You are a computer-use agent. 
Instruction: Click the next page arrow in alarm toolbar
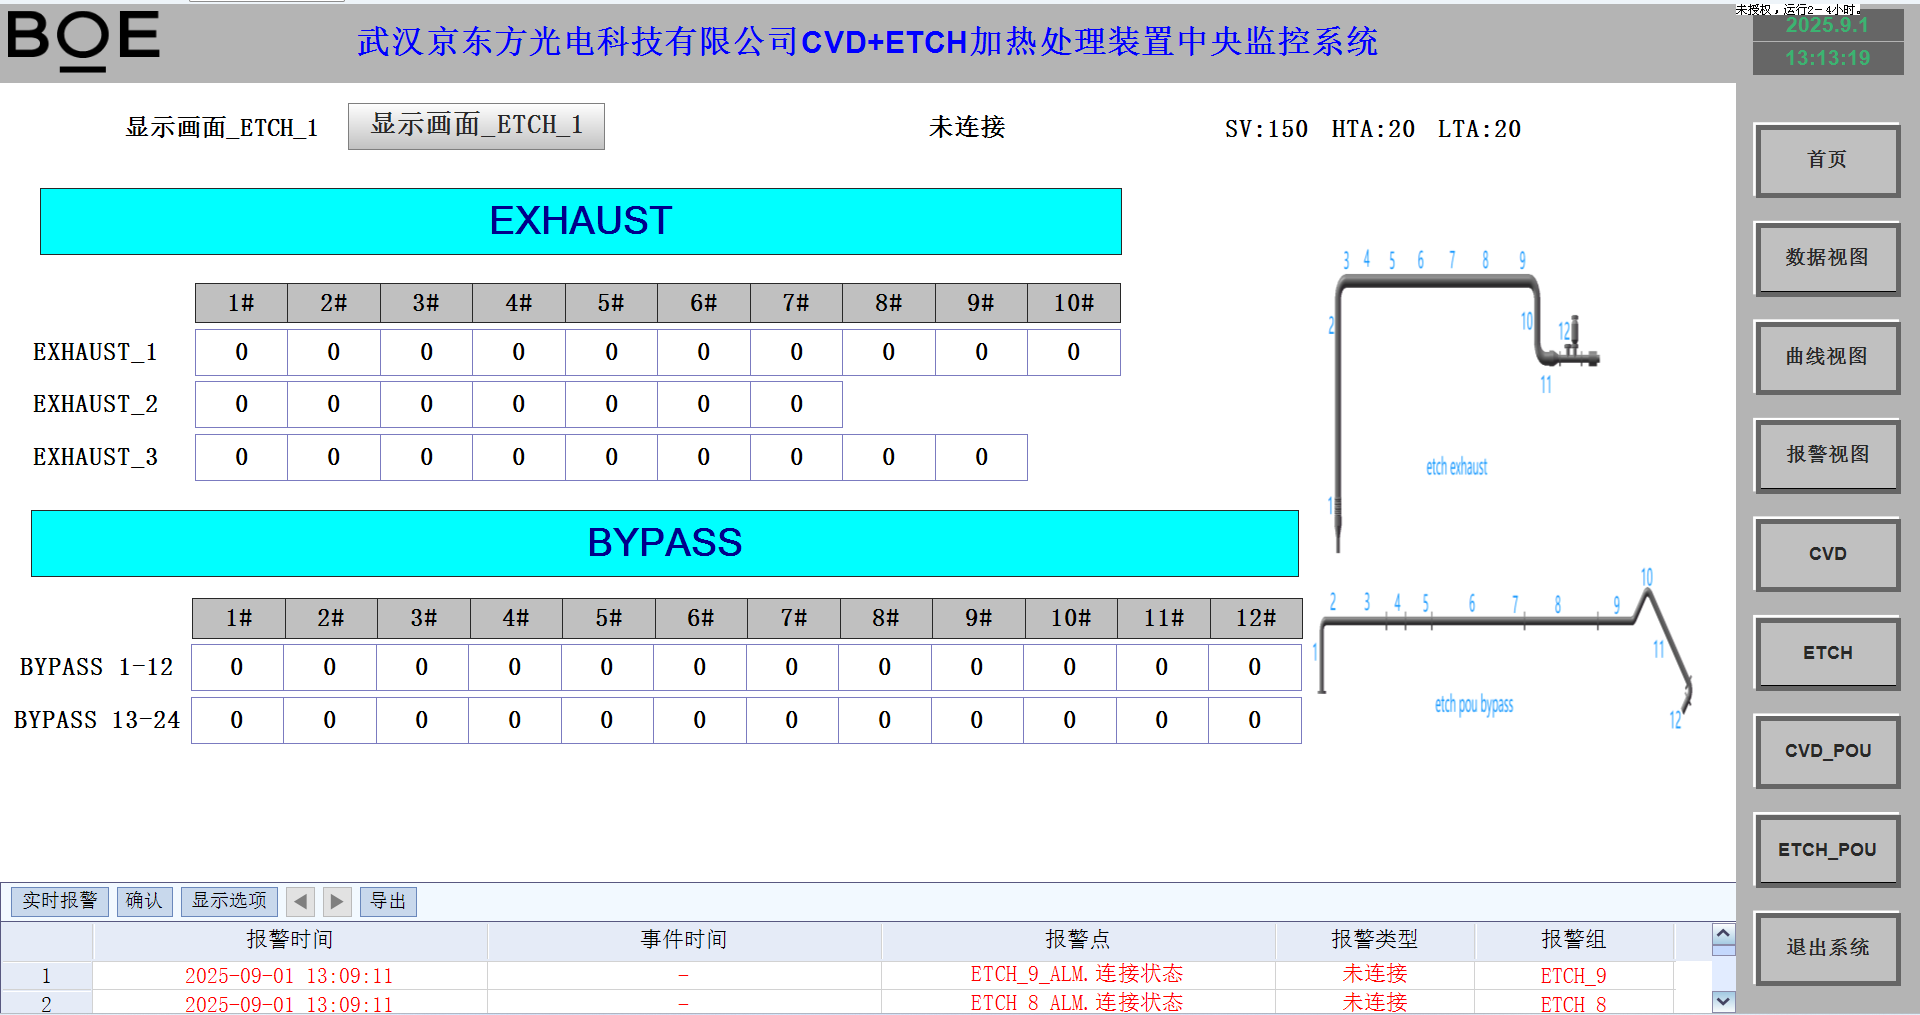(337, 902)
